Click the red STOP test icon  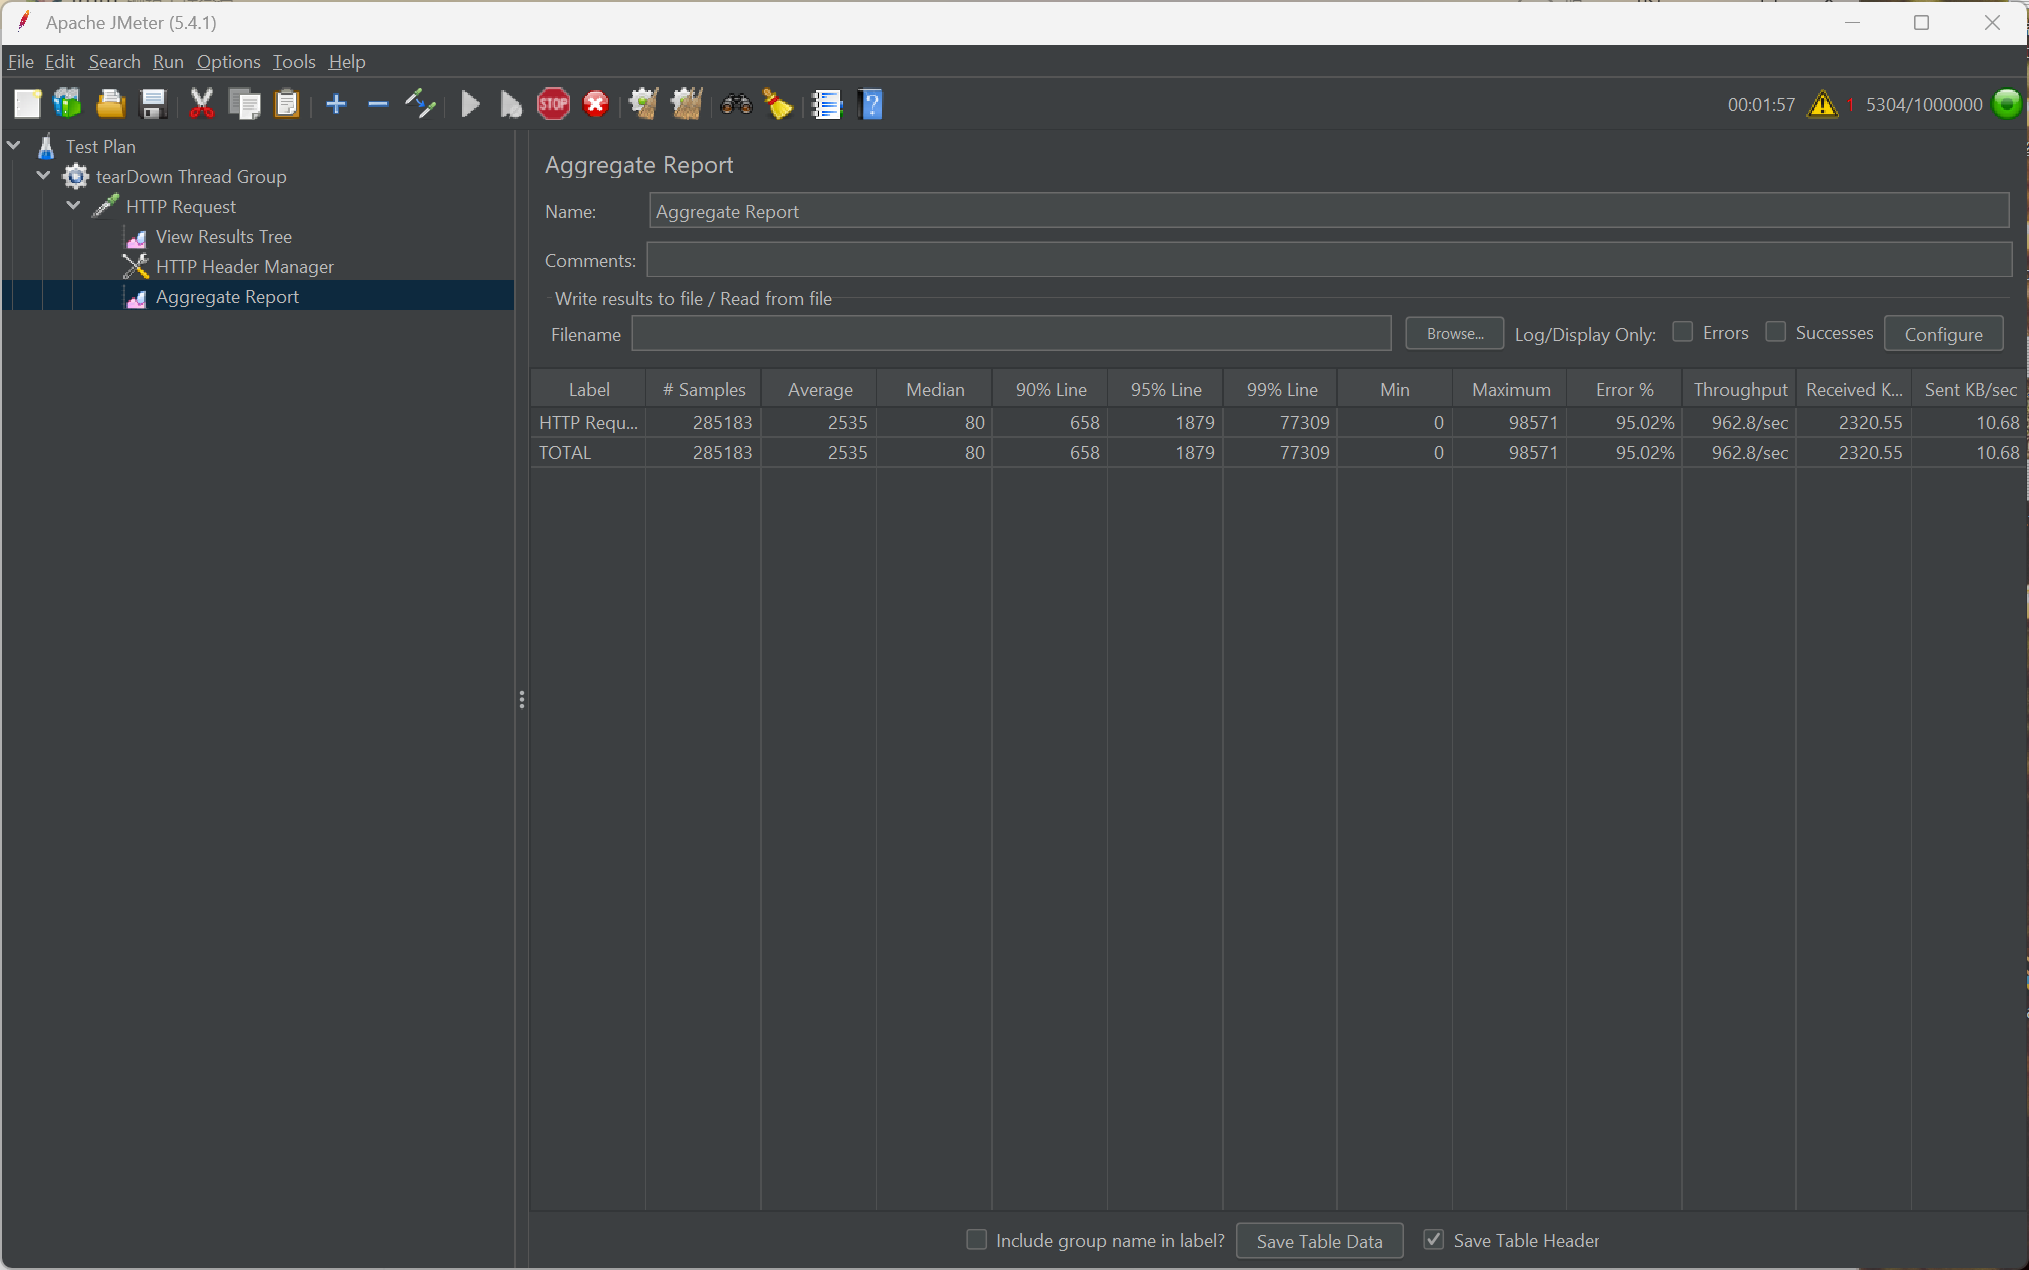(x=553, y=104)
